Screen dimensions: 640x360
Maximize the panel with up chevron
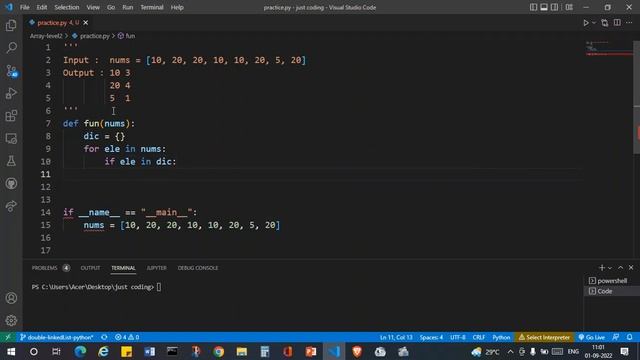(620, 268)
